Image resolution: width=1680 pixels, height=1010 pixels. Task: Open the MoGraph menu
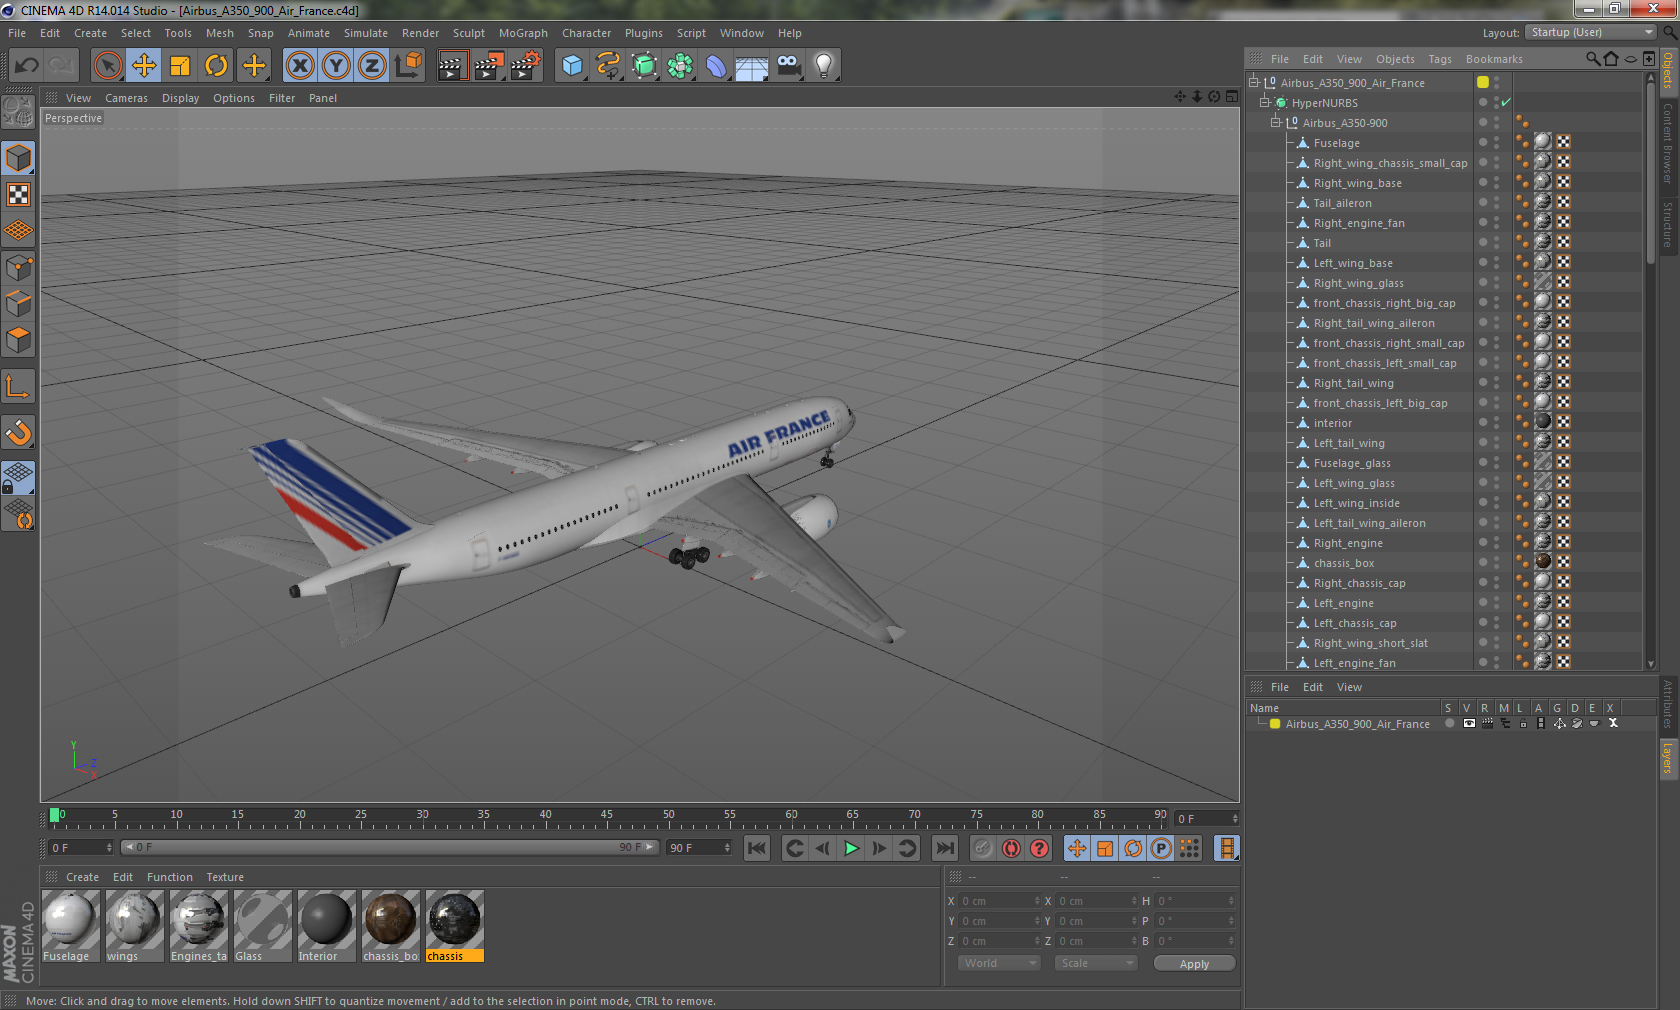[523, 33]
